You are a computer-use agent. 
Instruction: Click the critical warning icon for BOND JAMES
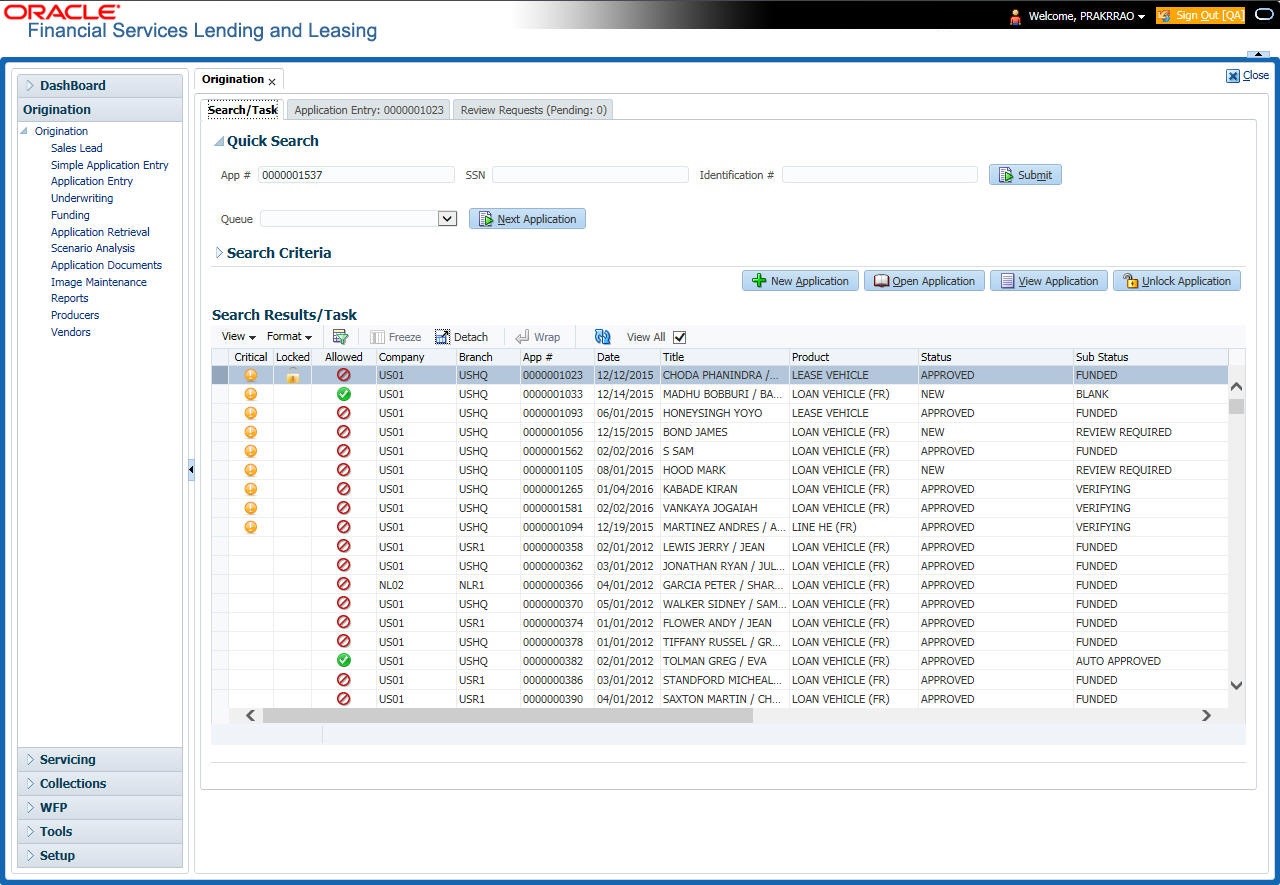click(x=250, y=432)
